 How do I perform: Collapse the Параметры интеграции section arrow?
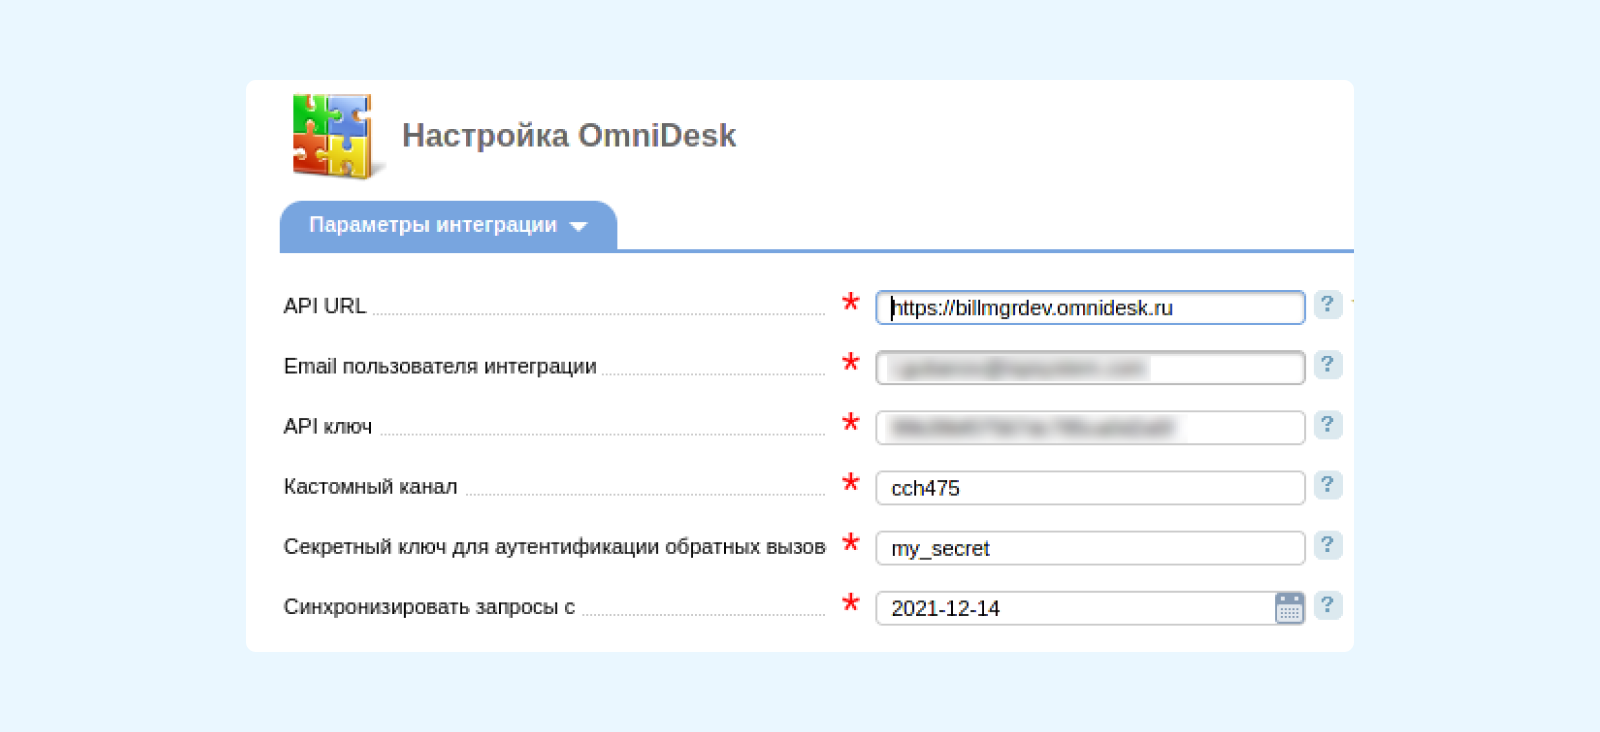pyautogui.click(x=578, y=226)
